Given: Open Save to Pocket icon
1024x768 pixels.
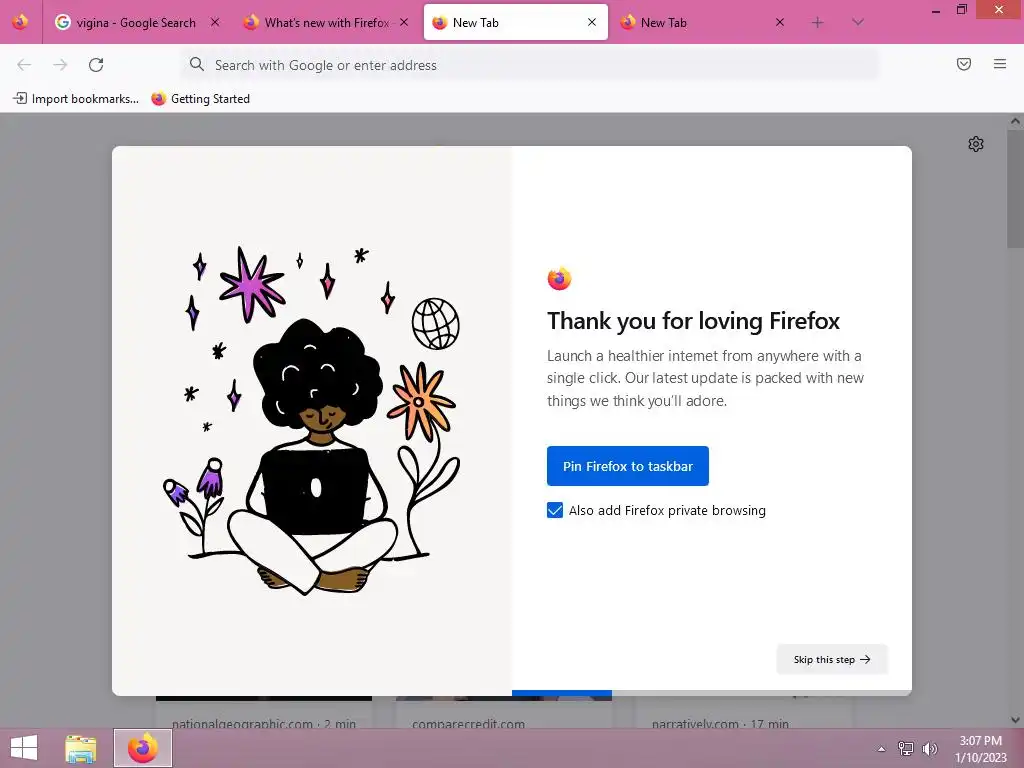Looking at the screenshot, I should 964,64.
